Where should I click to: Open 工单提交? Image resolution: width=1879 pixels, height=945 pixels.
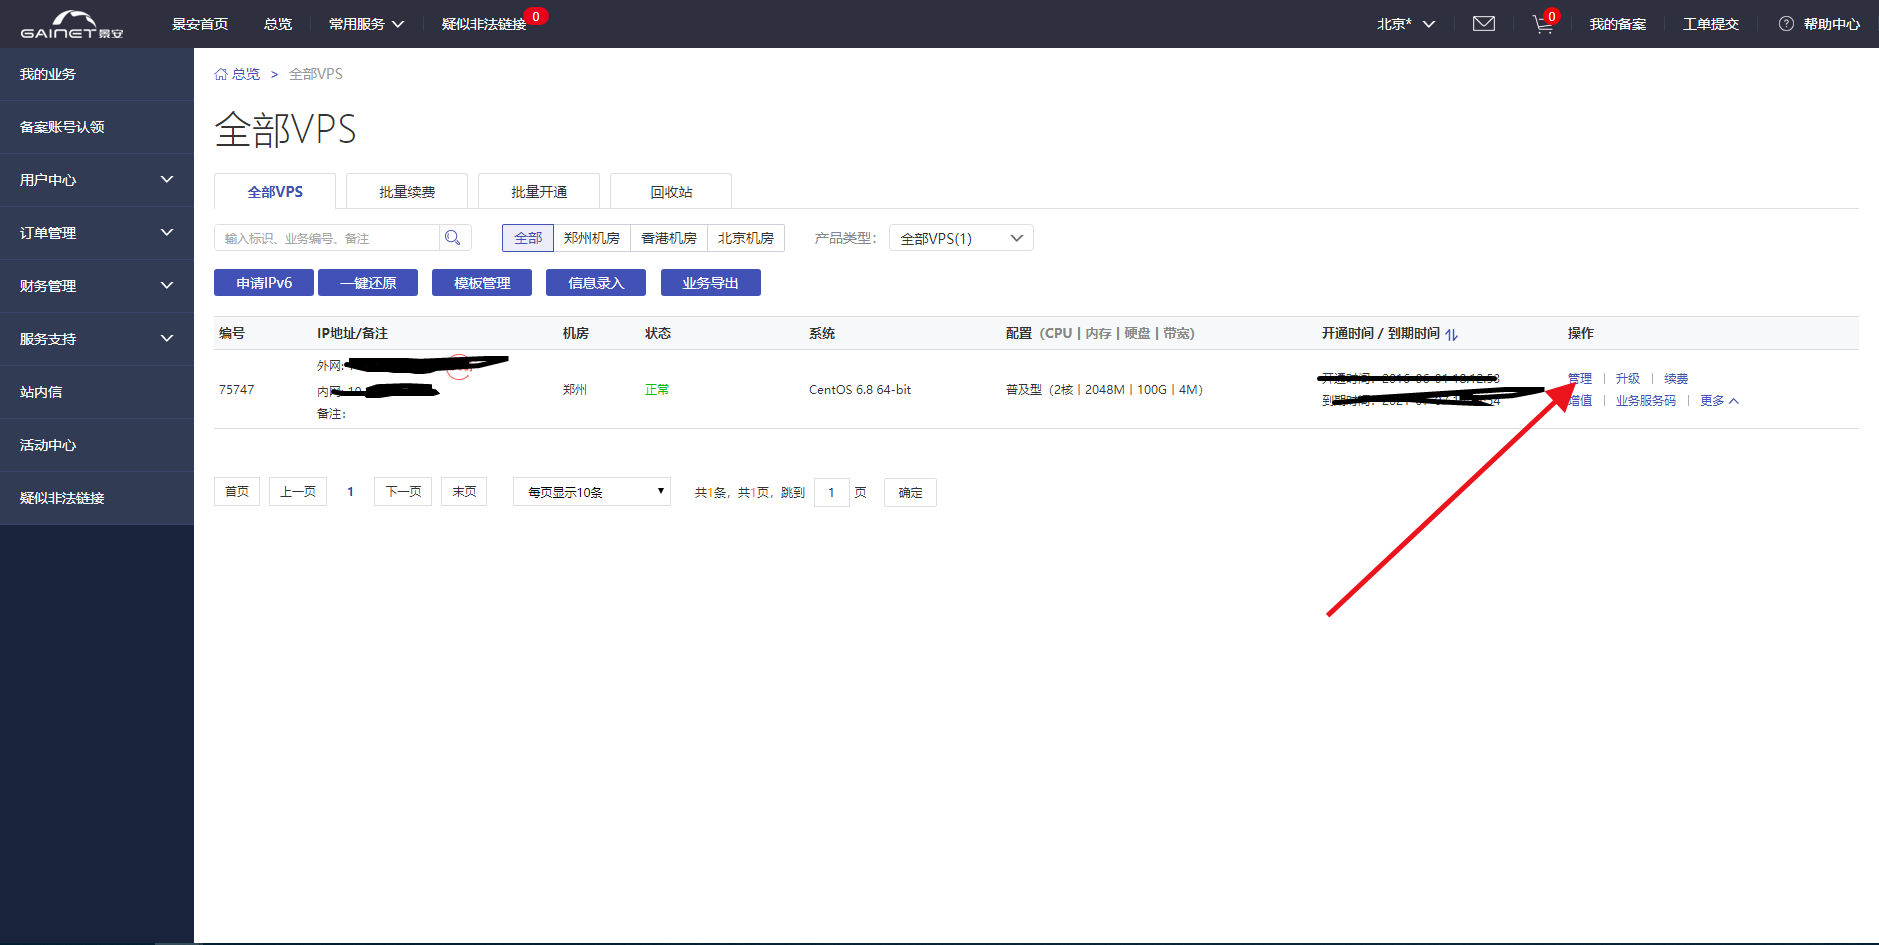click(x=1711, y=24)
